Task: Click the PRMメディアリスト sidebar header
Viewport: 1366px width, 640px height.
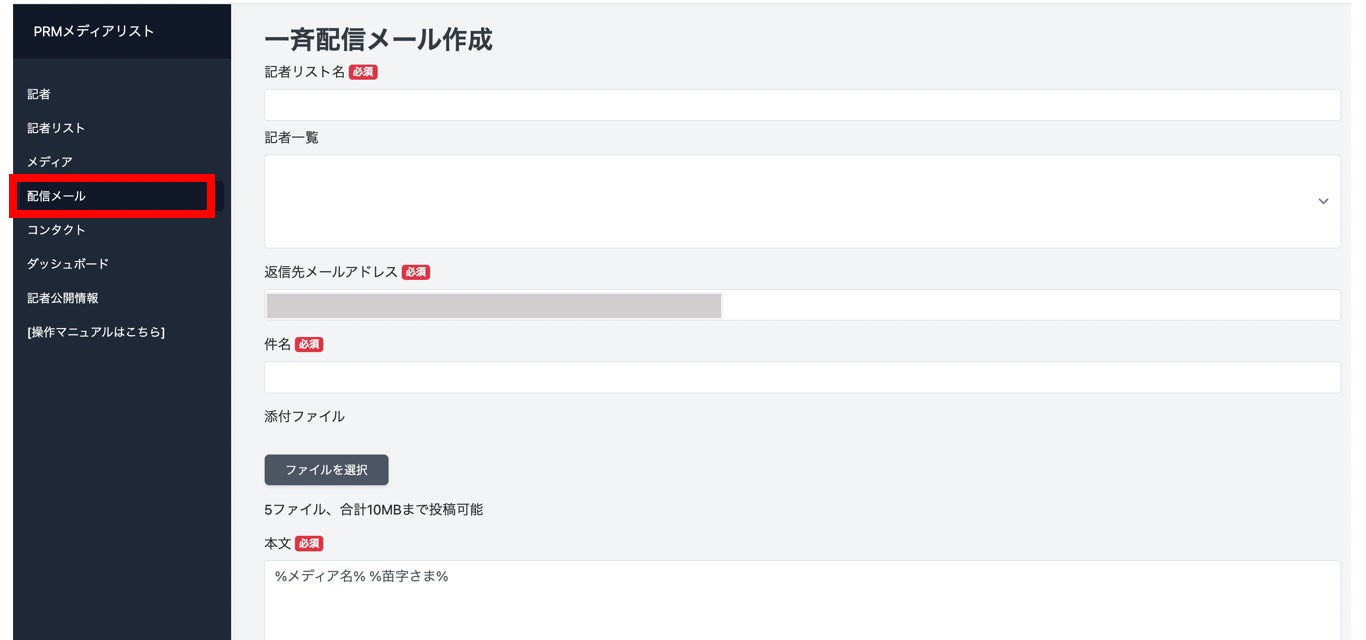Action: 94,31
